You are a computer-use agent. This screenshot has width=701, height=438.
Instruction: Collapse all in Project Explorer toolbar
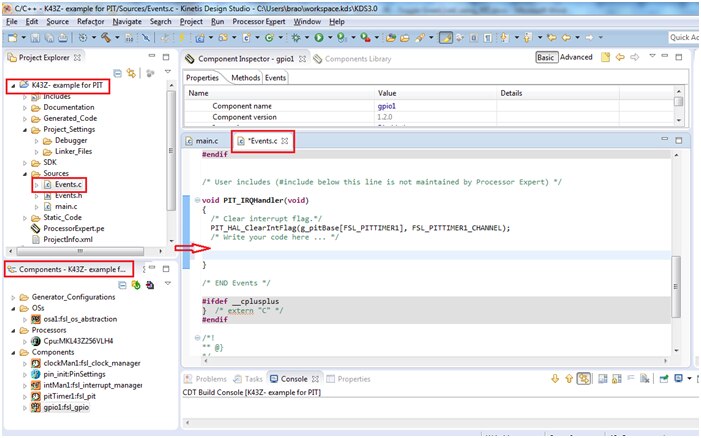(x=118, y=73)
